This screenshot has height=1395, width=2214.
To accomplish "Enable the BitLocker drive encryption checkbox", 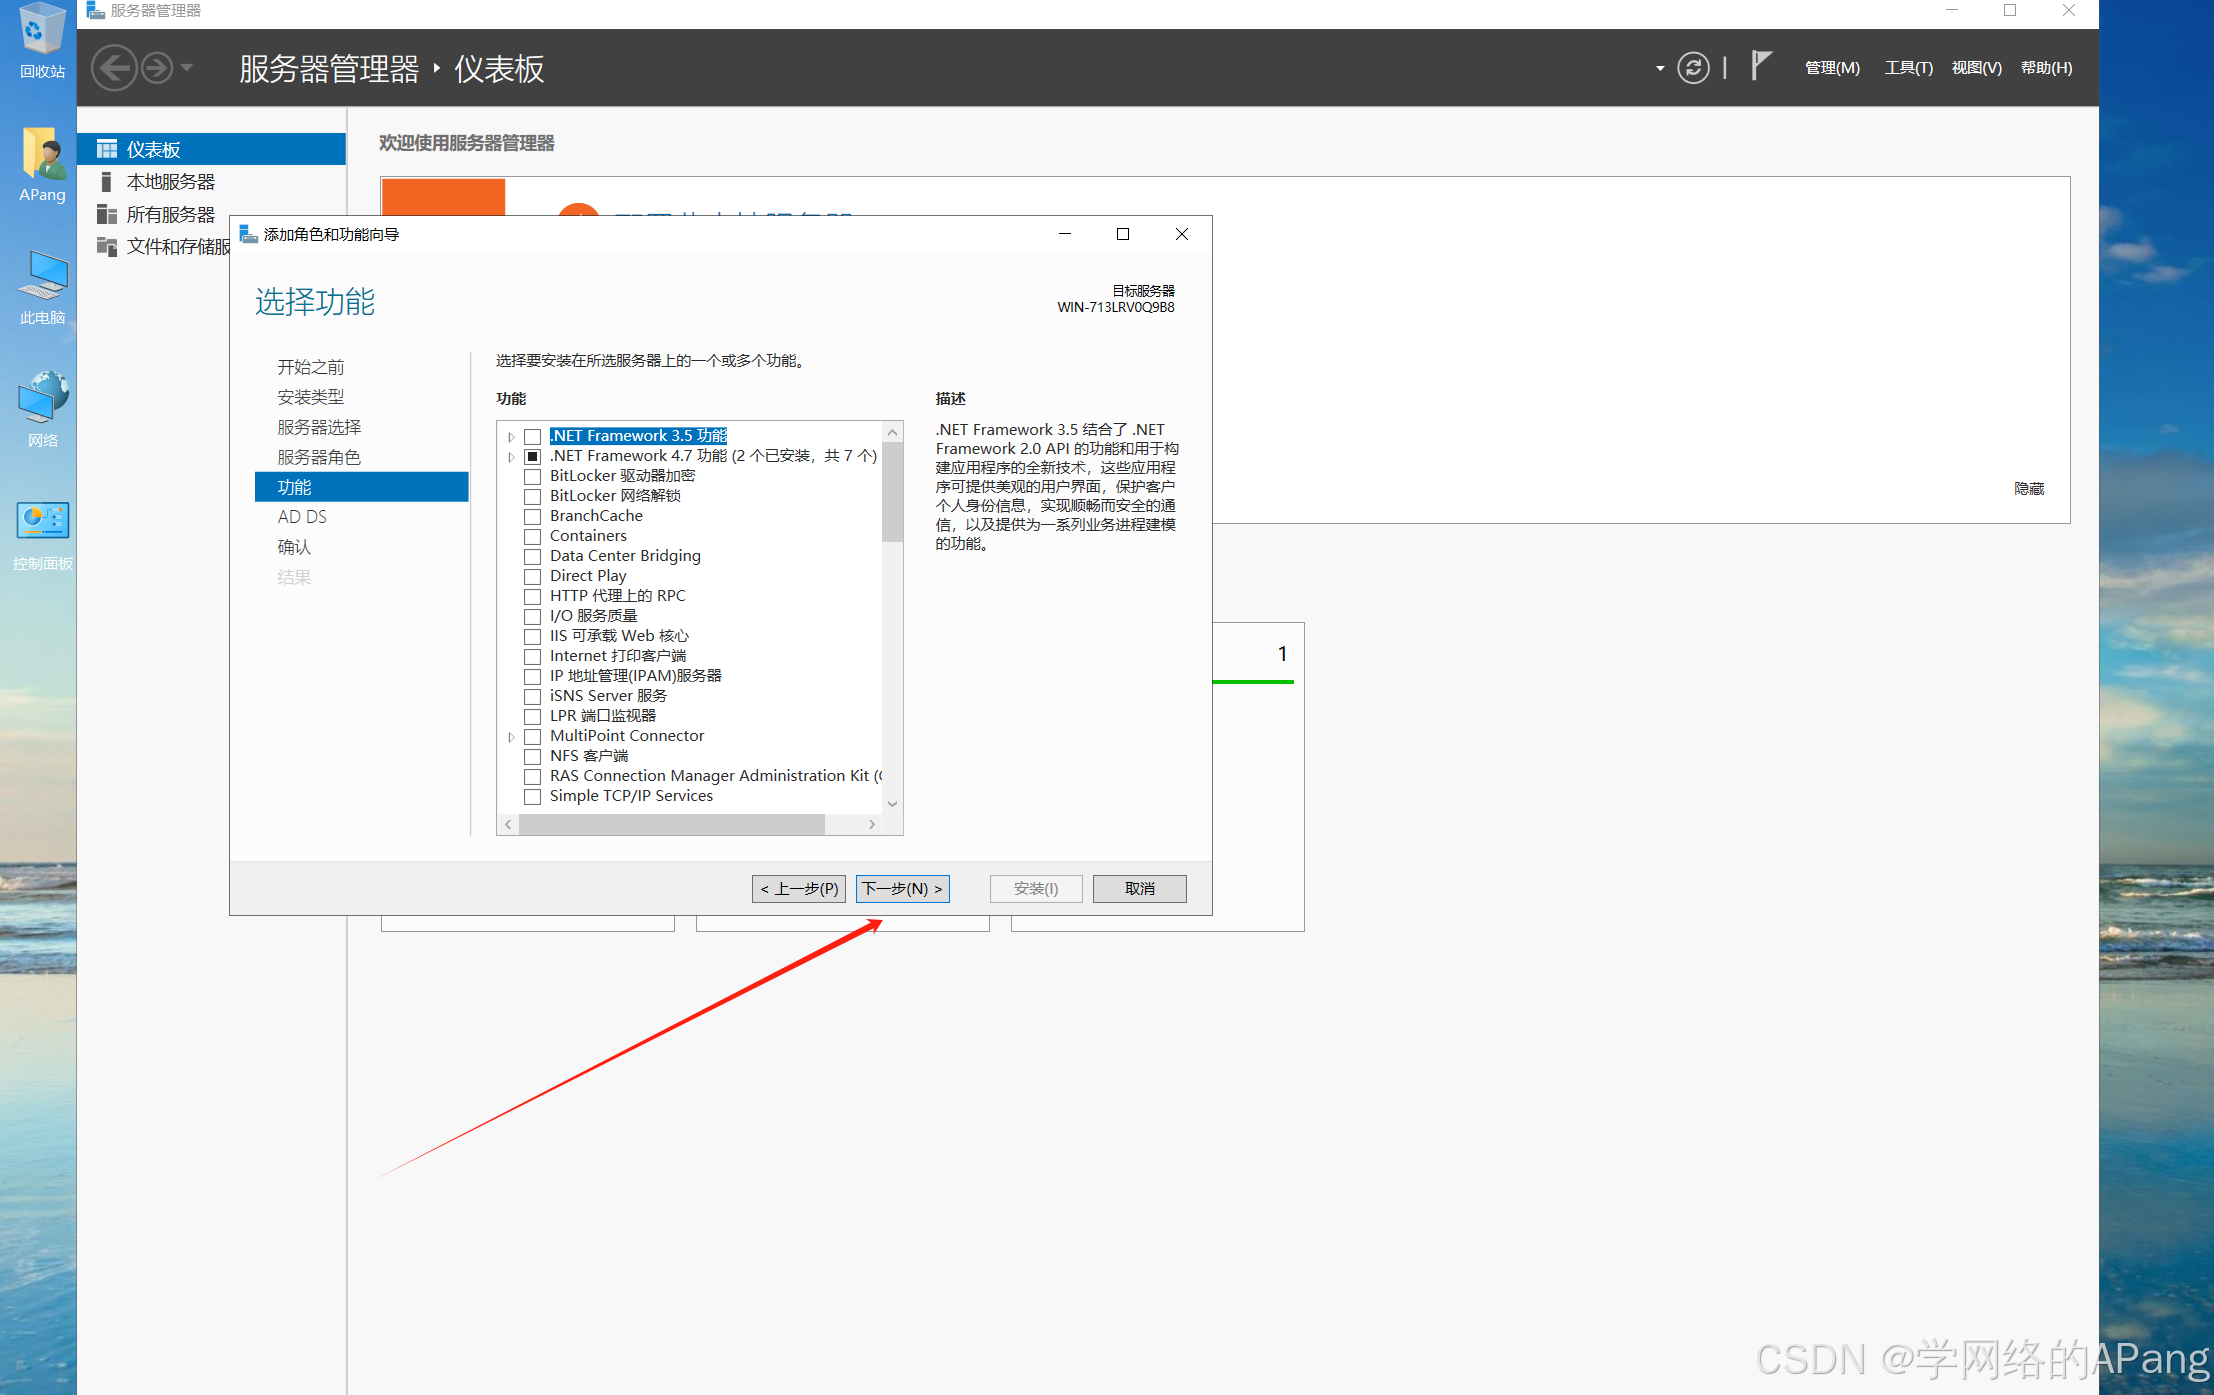I will point(533,477).
